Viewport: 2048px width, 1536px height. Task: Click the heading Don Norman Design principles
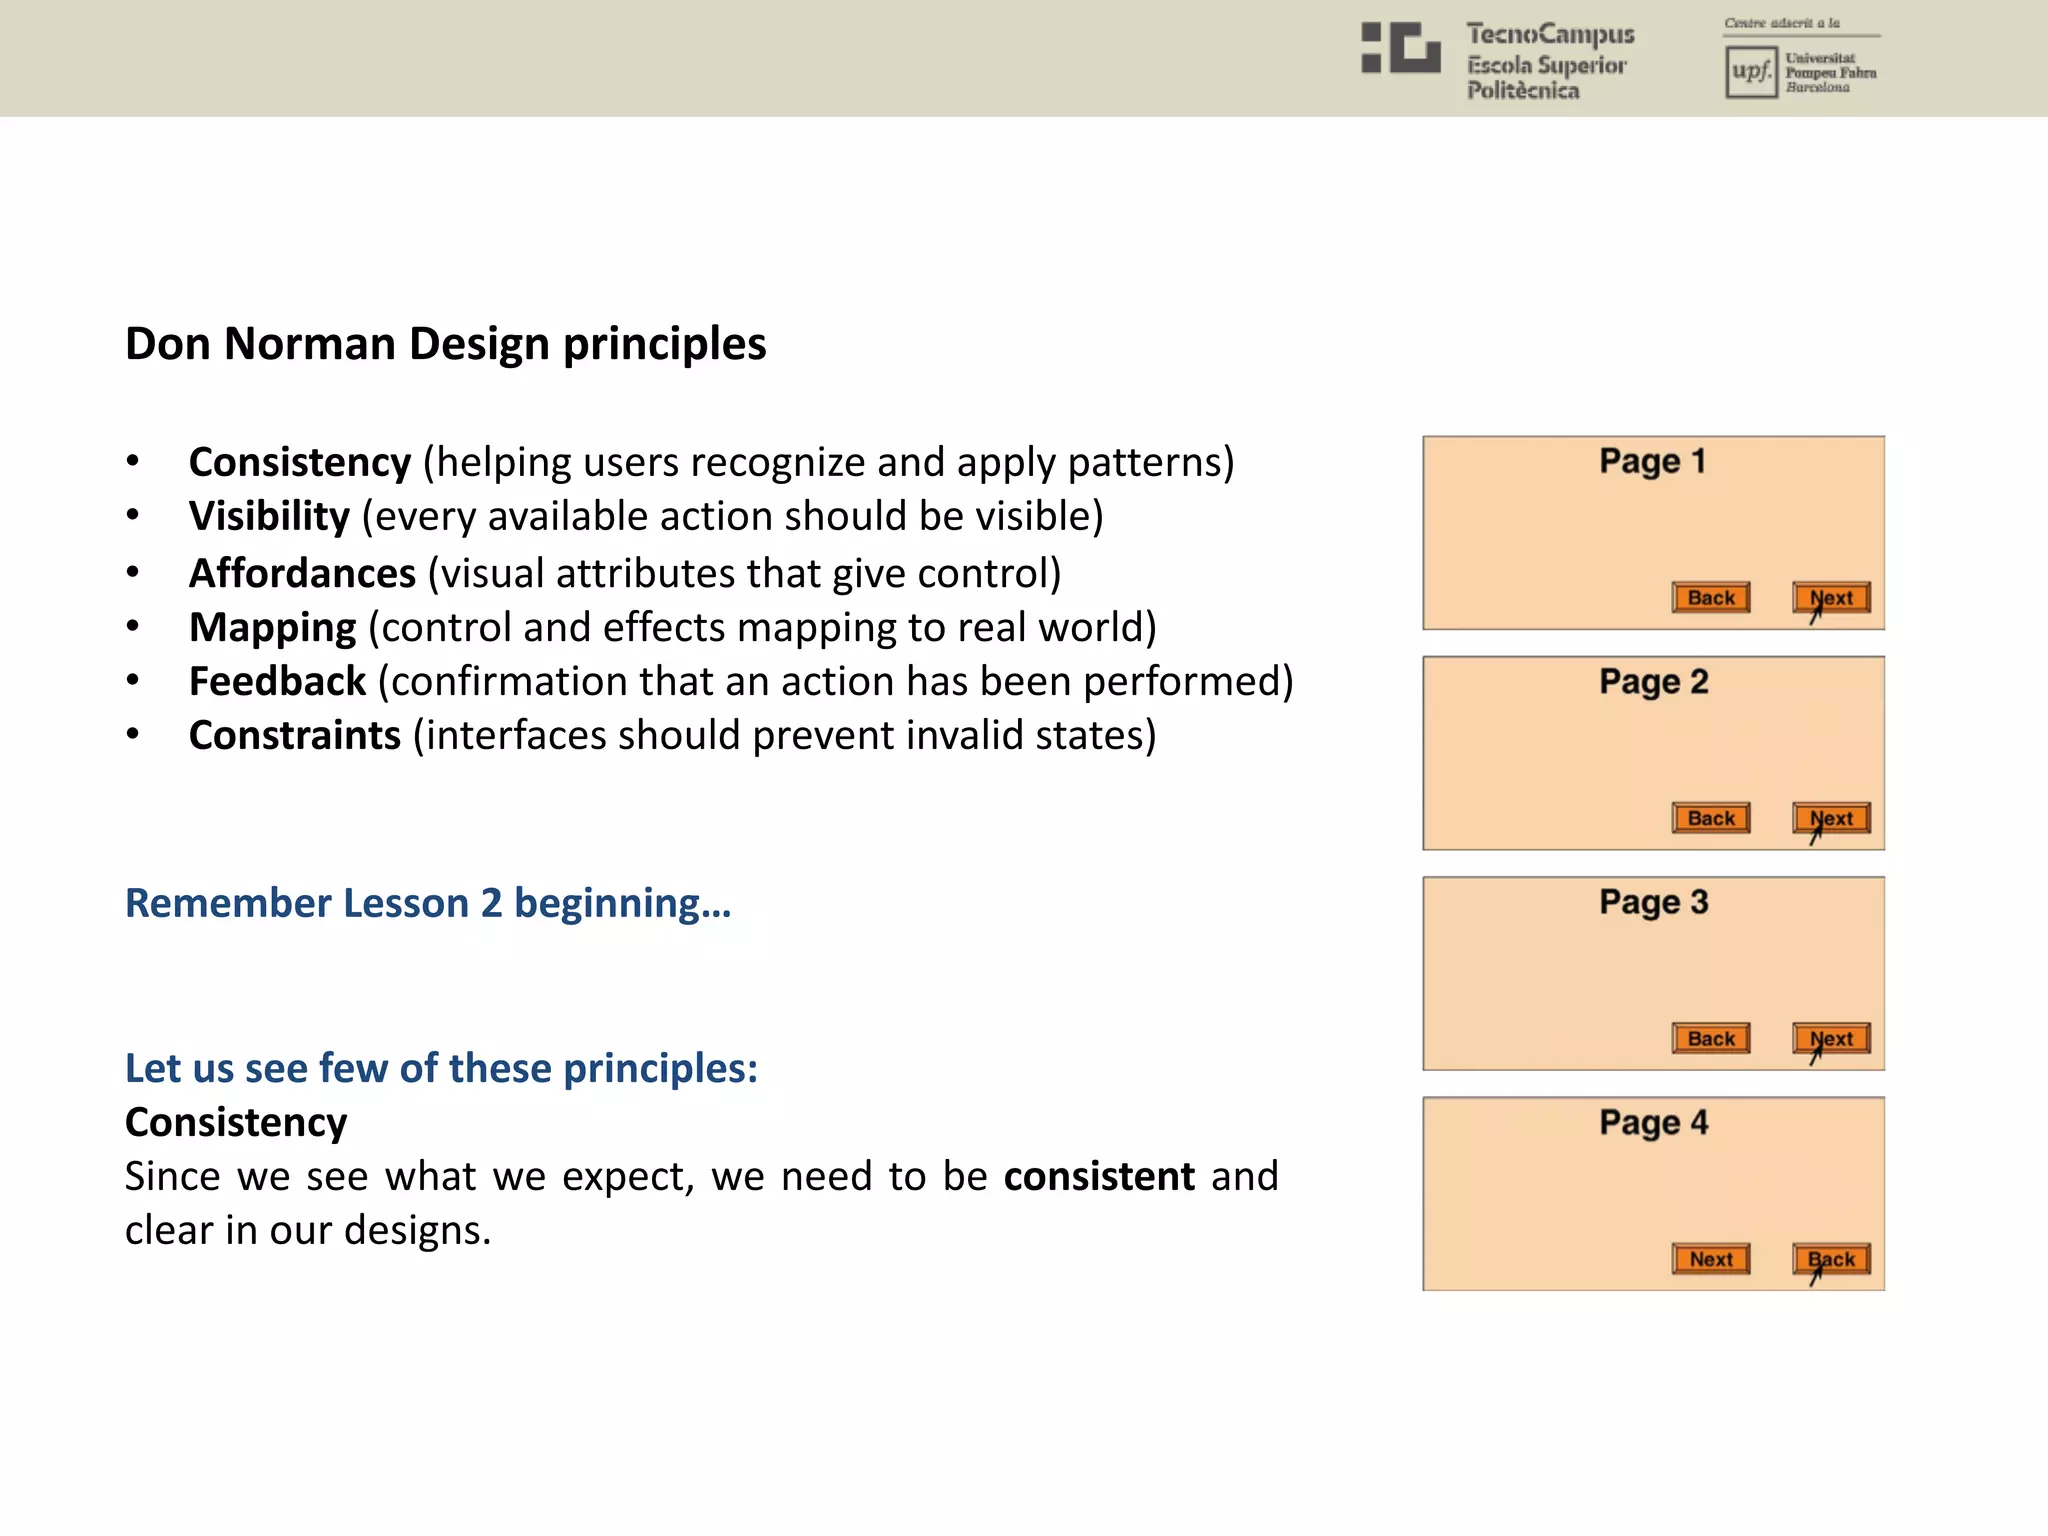tap(445, 344)
